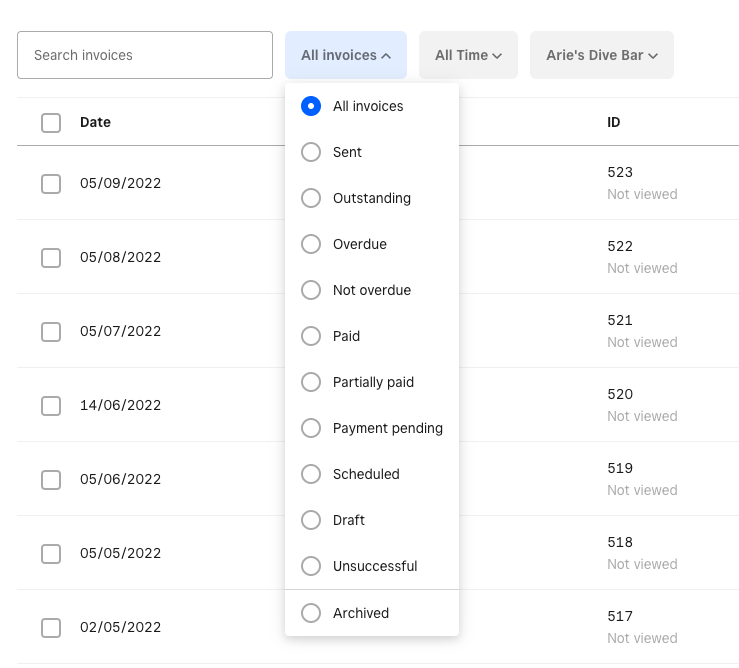Select the Archived invoices option
This screenshot has height=668, width=739.
[x=311, y=613]
